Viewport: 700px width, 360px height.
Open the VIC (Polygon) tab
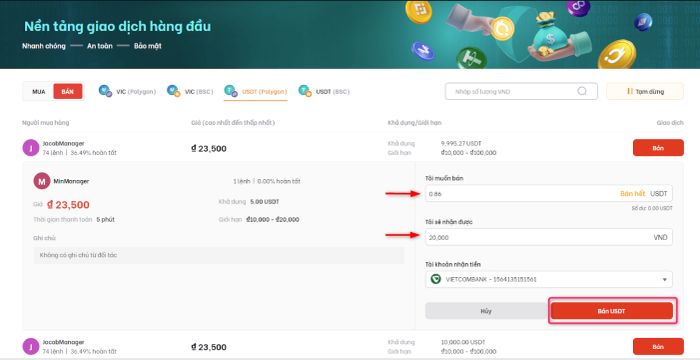[x=127, y=92]
